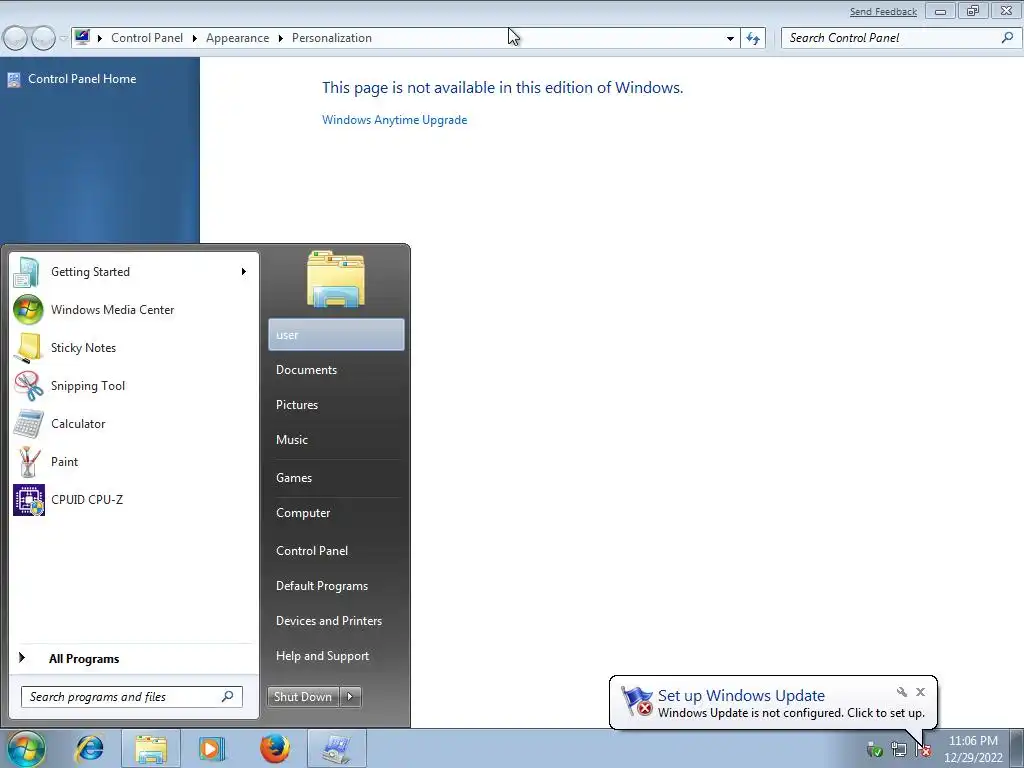Dismiss the Windows Update balloon

920,692
